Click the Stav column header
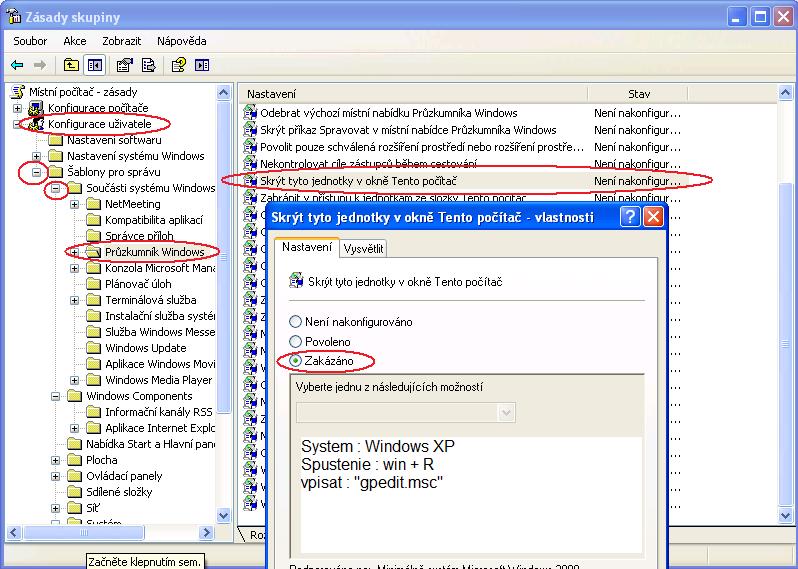This screenshot has width=798, height=569. tap(638, 94)
